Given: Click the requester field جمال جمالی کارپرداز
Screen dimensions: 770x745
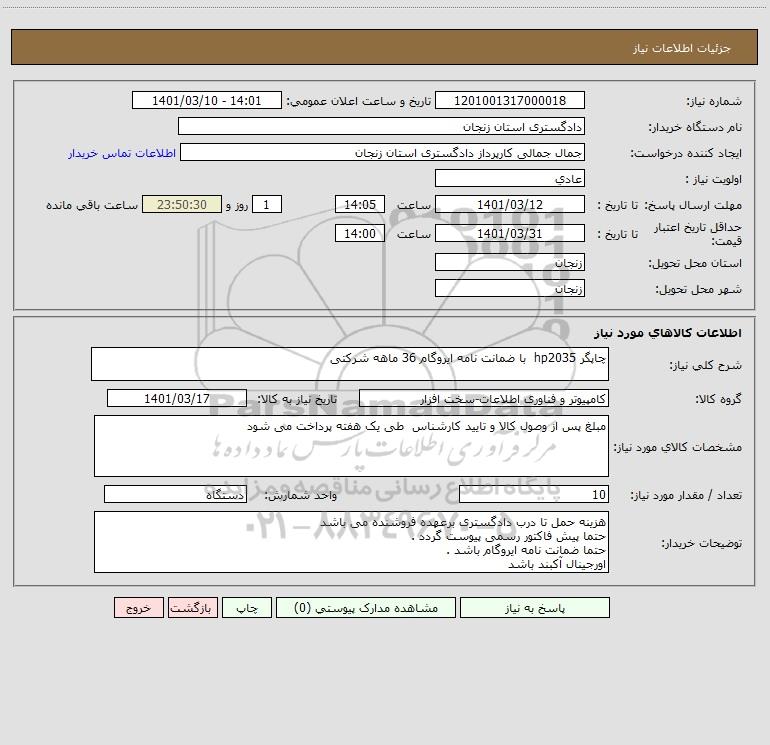Looking at the screenshot, I should coord(382,152).
